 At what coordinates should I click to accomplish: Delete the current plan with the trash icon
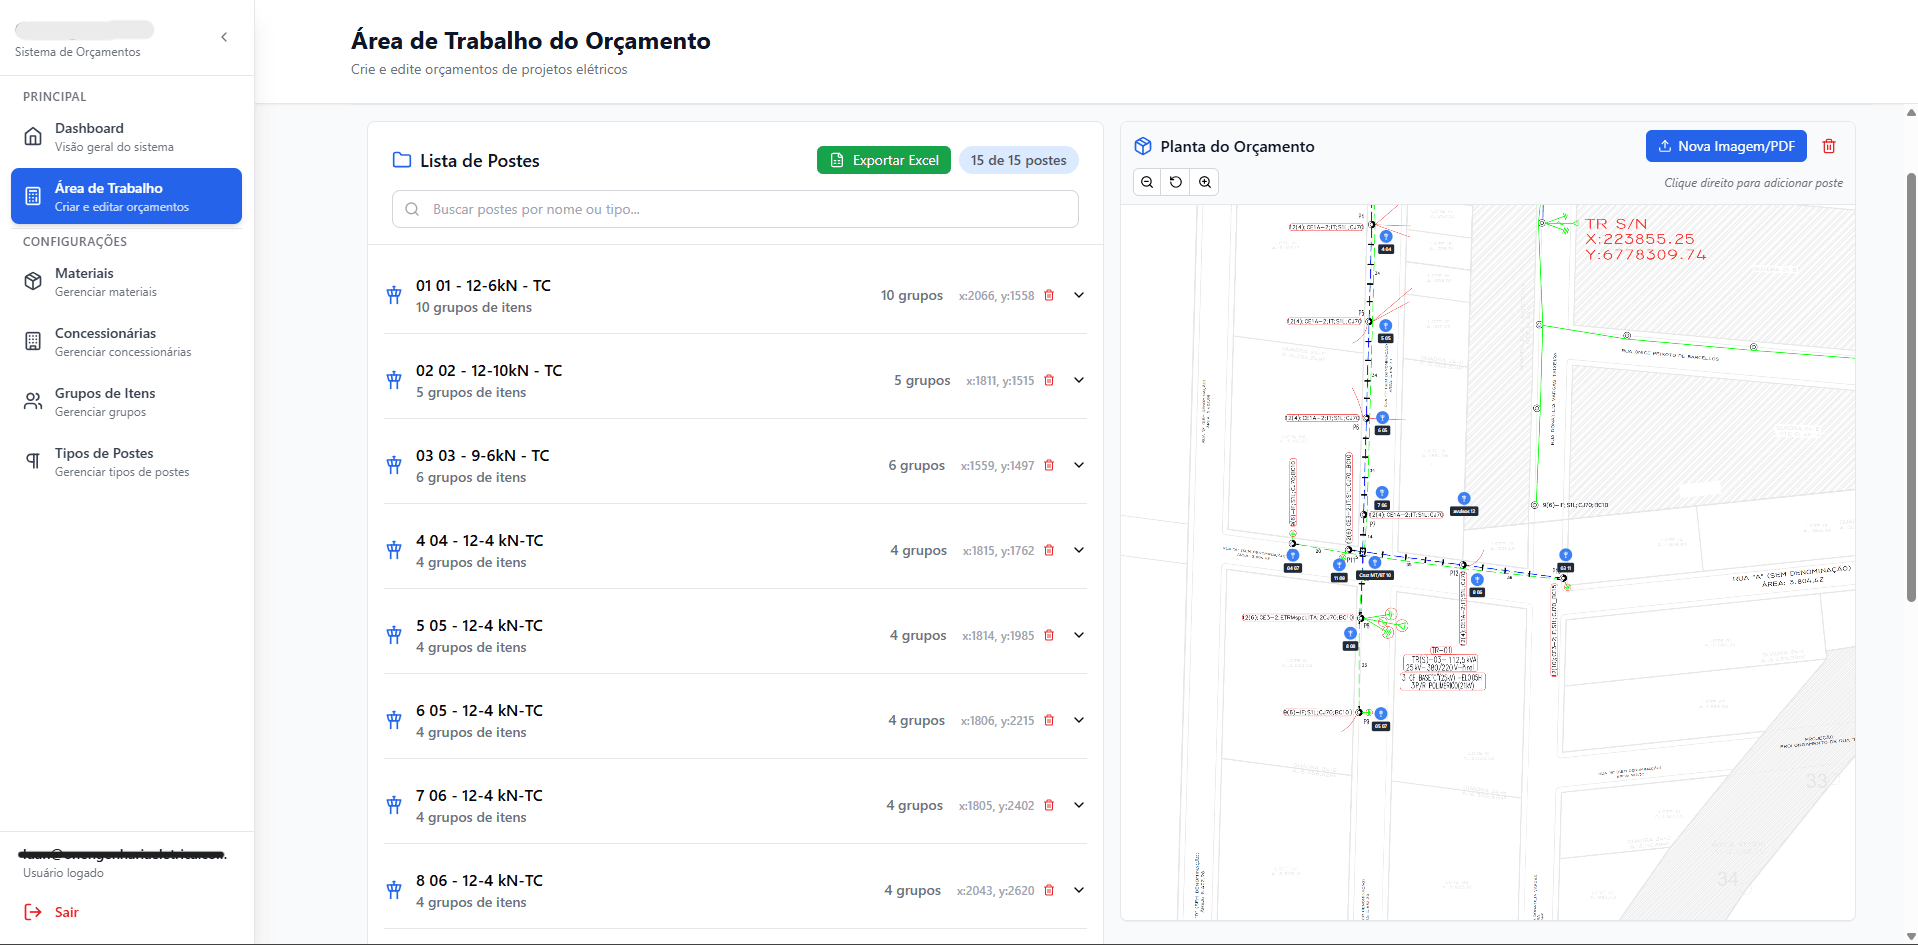(x=1829, y=146)
